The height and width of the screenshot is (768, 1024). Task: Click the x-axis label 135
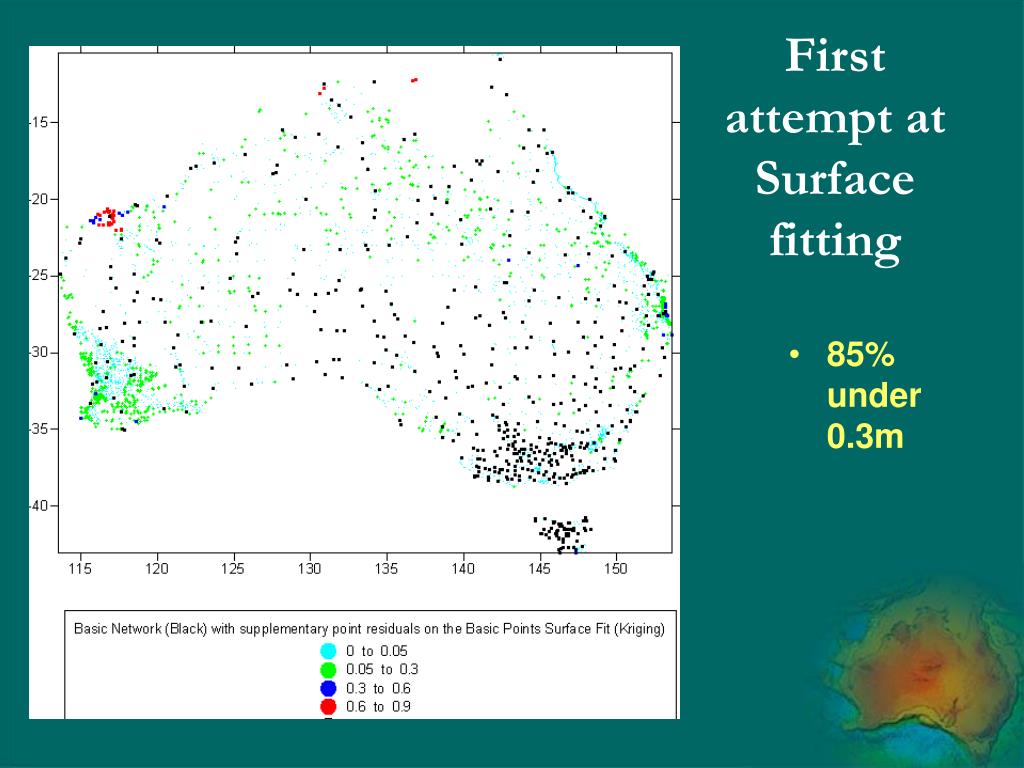point(386,568)
